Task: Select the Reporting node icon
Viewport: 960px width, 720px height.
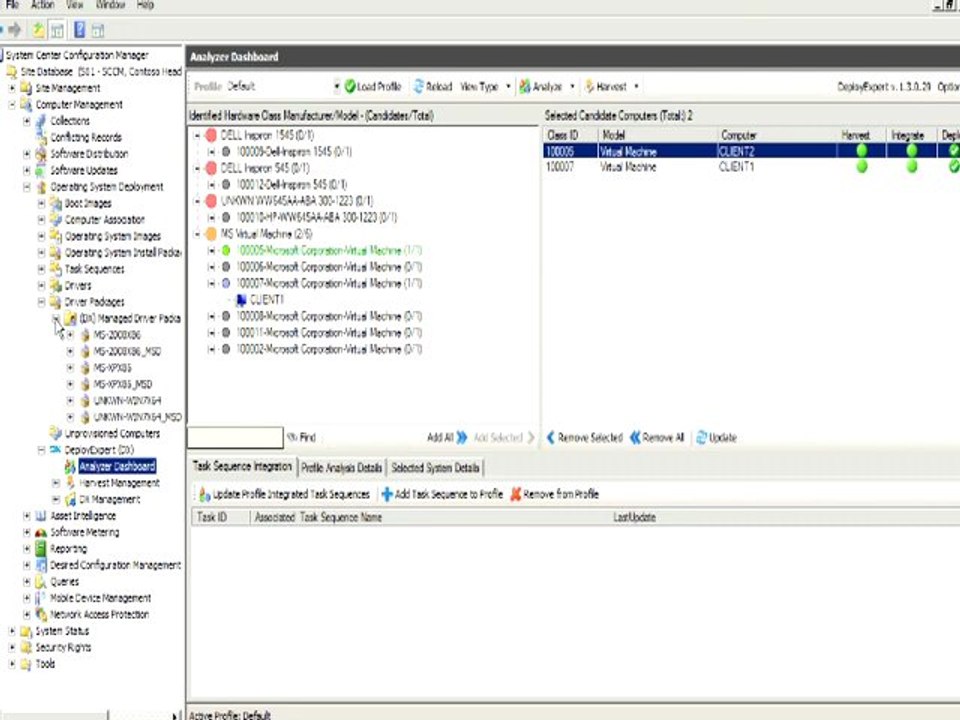Action: click(41, 549)
